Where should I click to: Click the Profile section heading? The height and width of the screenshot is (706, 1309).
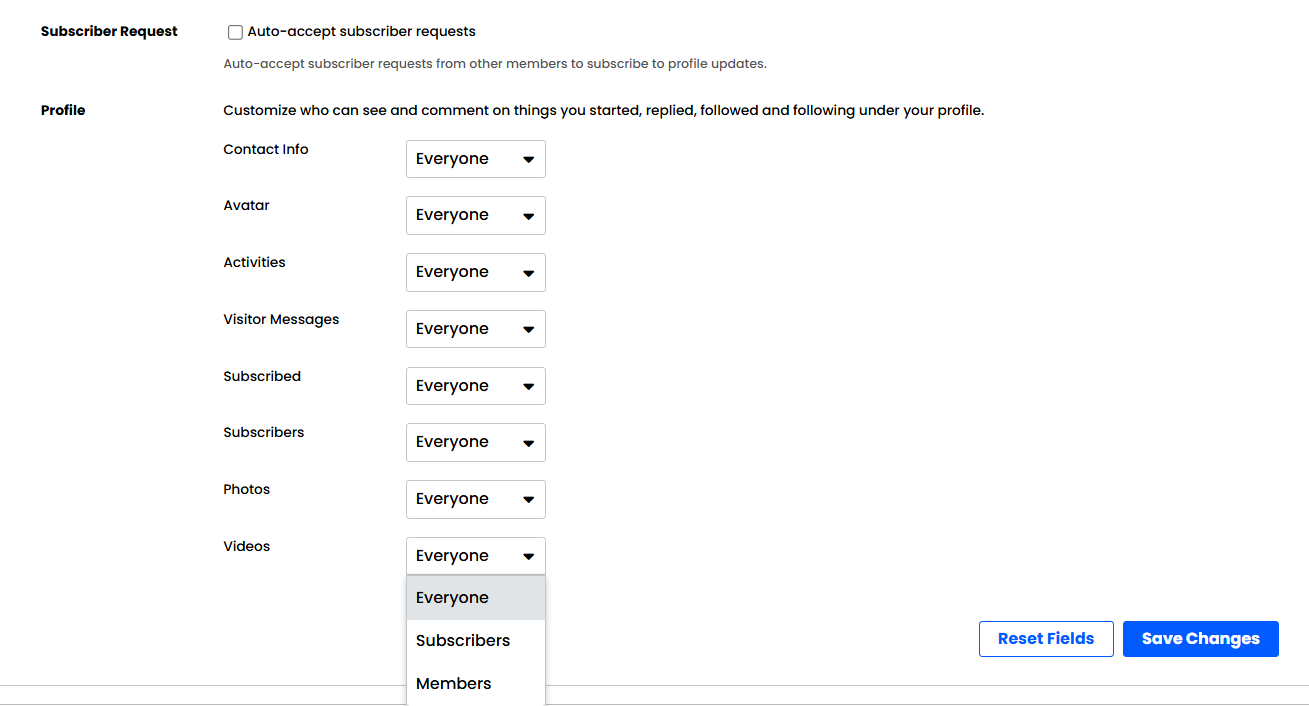[x=63, y=111]
